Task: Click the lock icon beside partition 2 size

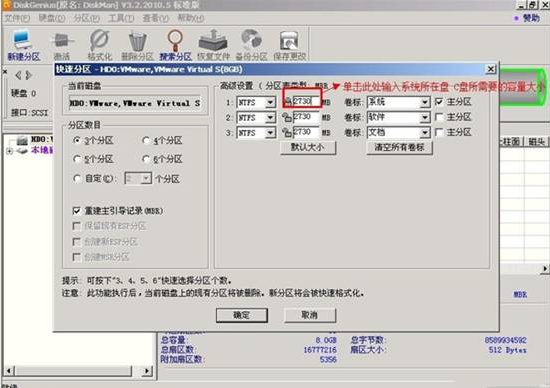Action: pyautogui.click(x=287, y=117)
